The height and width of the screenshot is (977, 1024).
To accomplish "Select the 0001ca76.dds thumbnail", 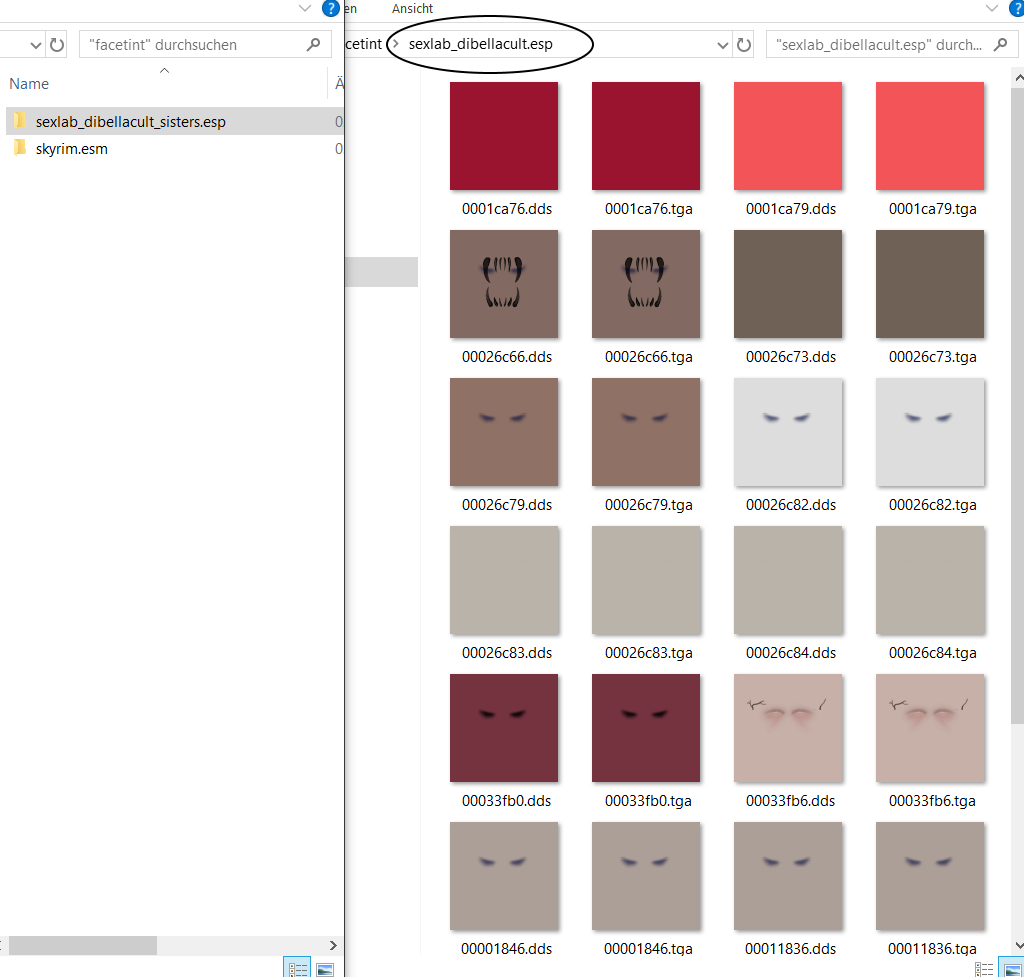I will click(504, 136).
